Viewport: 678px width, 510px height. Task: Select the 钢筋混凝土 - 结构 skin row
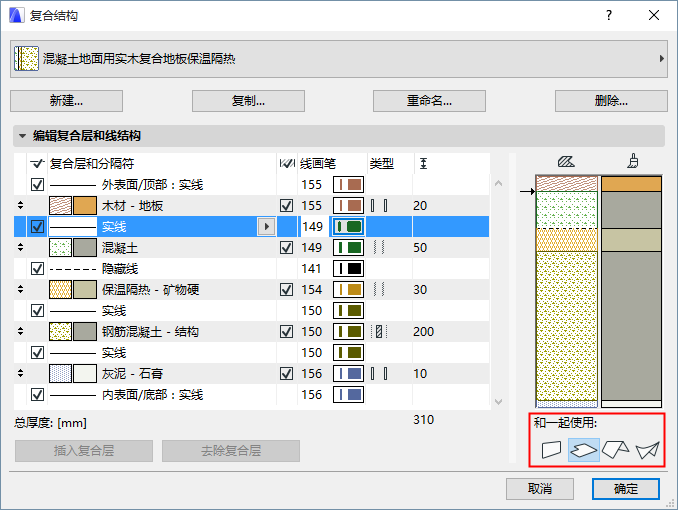pyautogui.click(x=252, y=331)
